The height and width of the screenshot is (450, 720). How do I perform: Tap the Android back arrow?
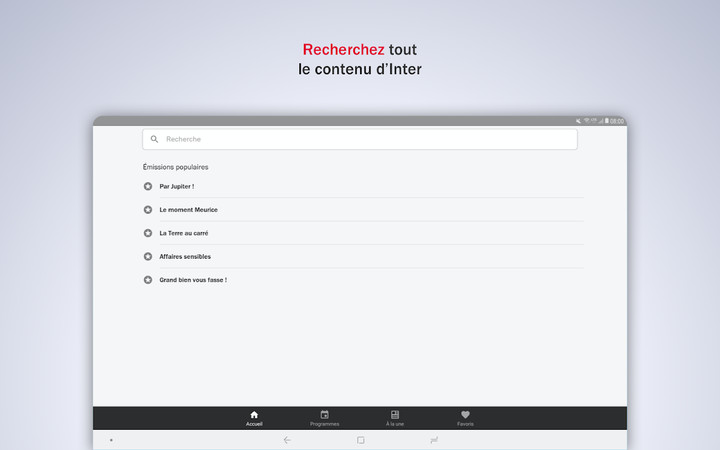tap(287, 440)
